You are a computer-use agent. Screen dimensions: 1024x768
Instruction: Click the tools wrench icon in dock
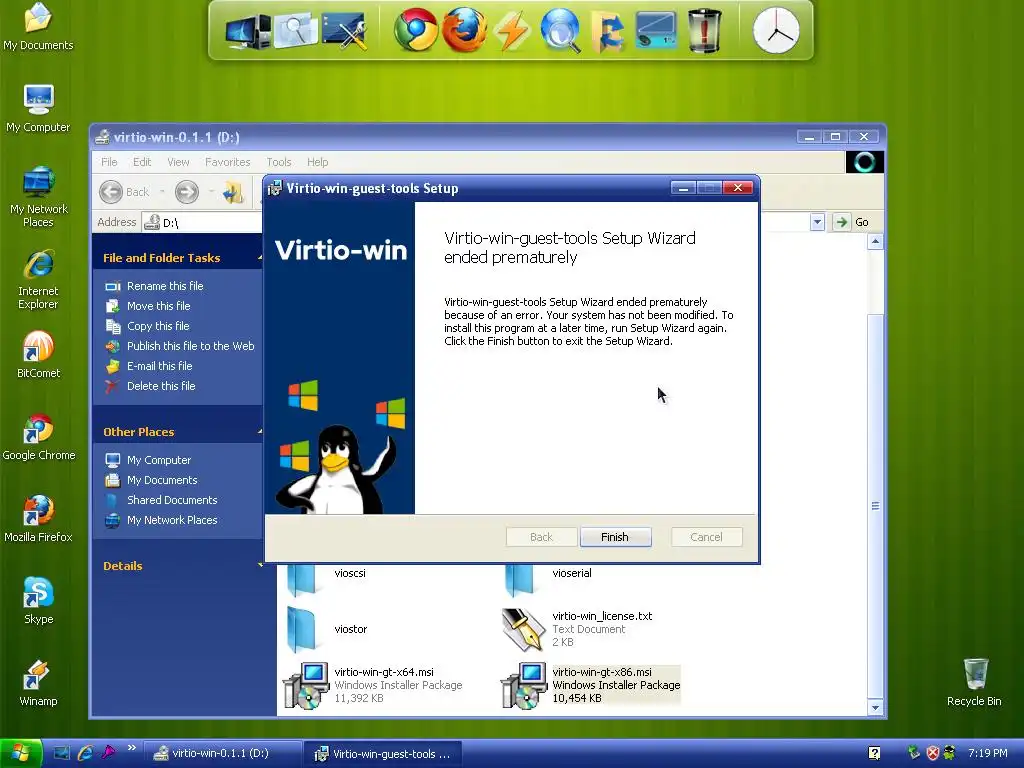(x=344, y=31)
